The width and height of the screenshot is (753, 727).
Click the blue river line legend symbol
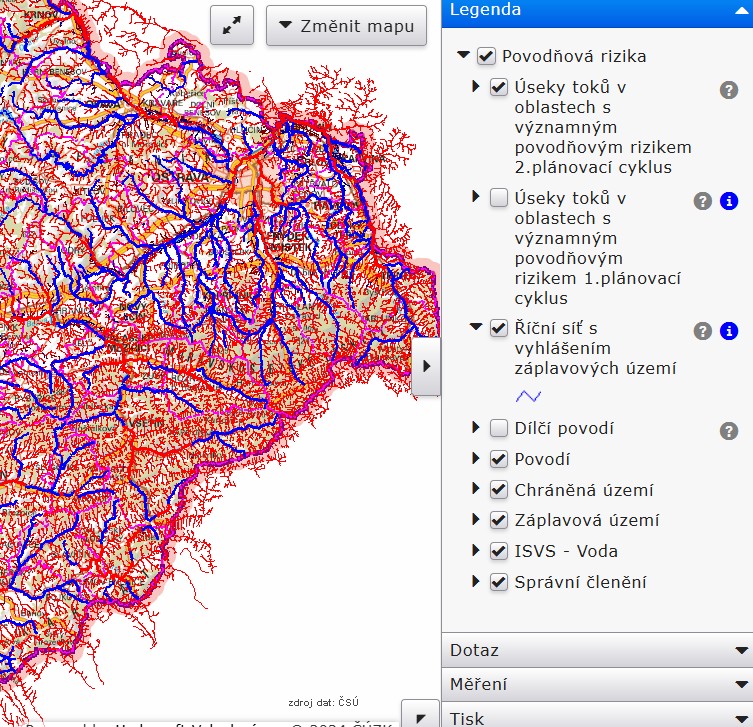pyautogui.click(x=528, y=396)
